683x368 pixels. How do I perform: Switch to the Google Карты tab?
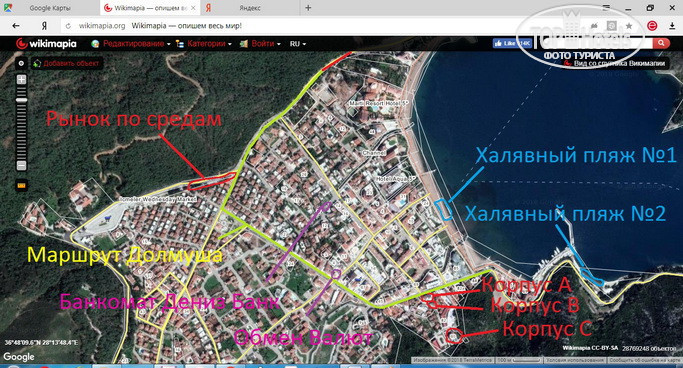[49, 8]
